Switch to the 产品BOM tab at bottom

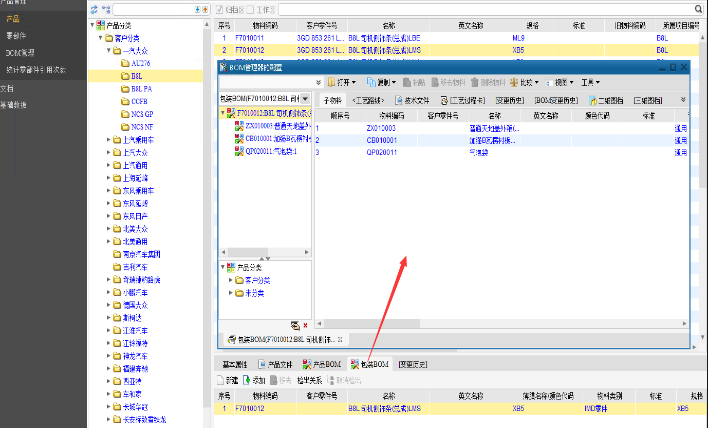(323, 365)
